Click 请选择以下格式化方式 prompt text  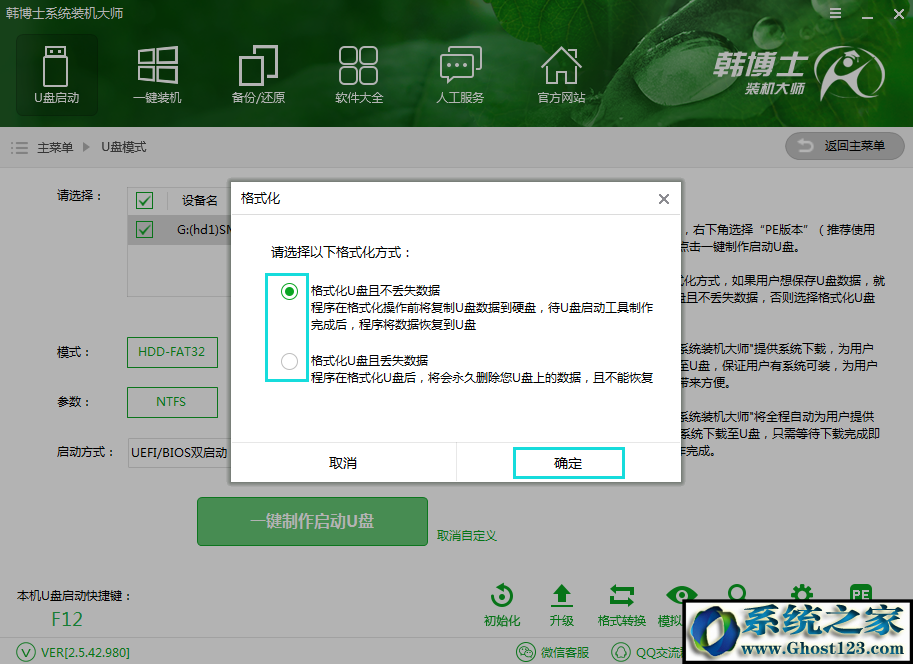tap(341, 253)
